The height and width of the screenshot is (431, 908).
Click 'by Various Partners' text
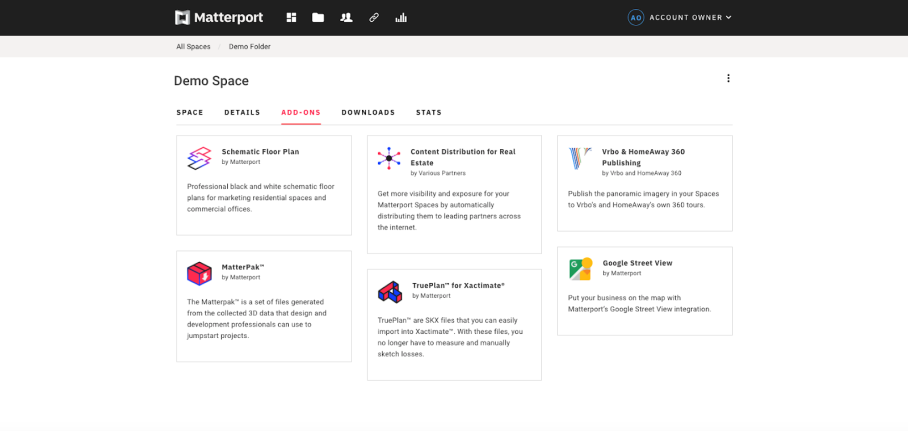pyautogui.click(x=438, y=173)
